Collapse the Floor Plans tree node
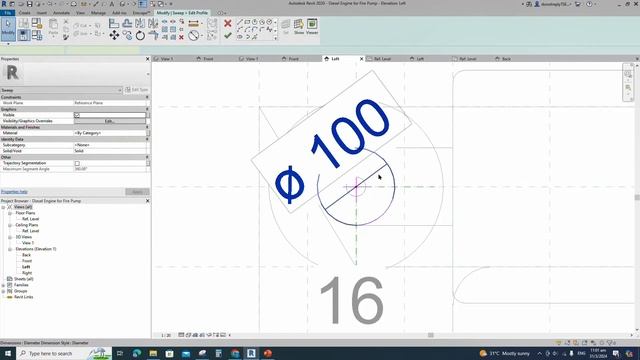 click(x=10, y=213)
